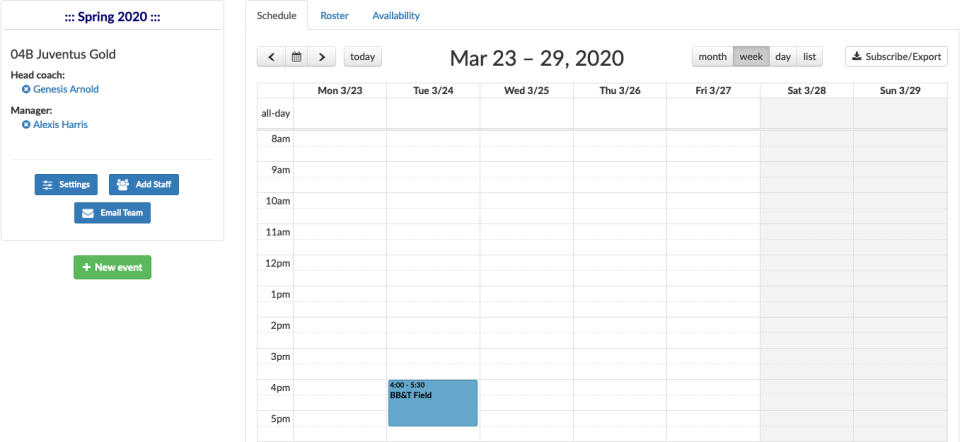Image resolution: width=960 pixels, height=442 pixels.
Task: Open Genesis Arnold coach link
Action: [66, 89]
